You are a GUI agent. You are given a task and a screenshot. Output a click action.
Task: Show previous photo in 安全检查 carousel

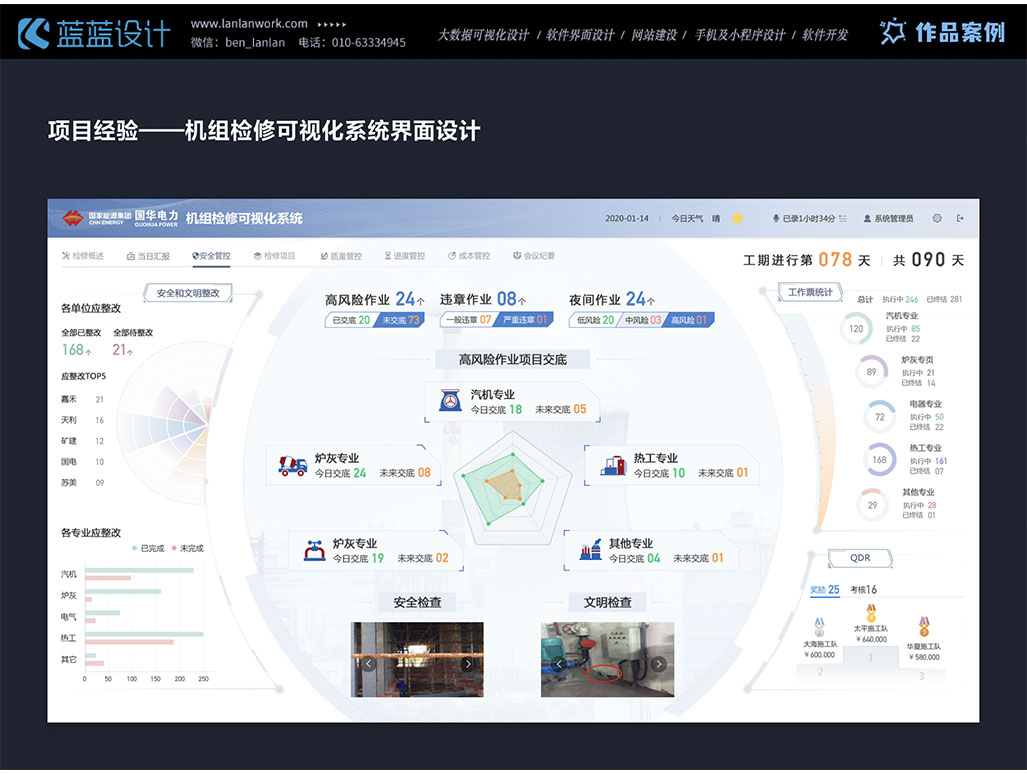pos(368,663)
